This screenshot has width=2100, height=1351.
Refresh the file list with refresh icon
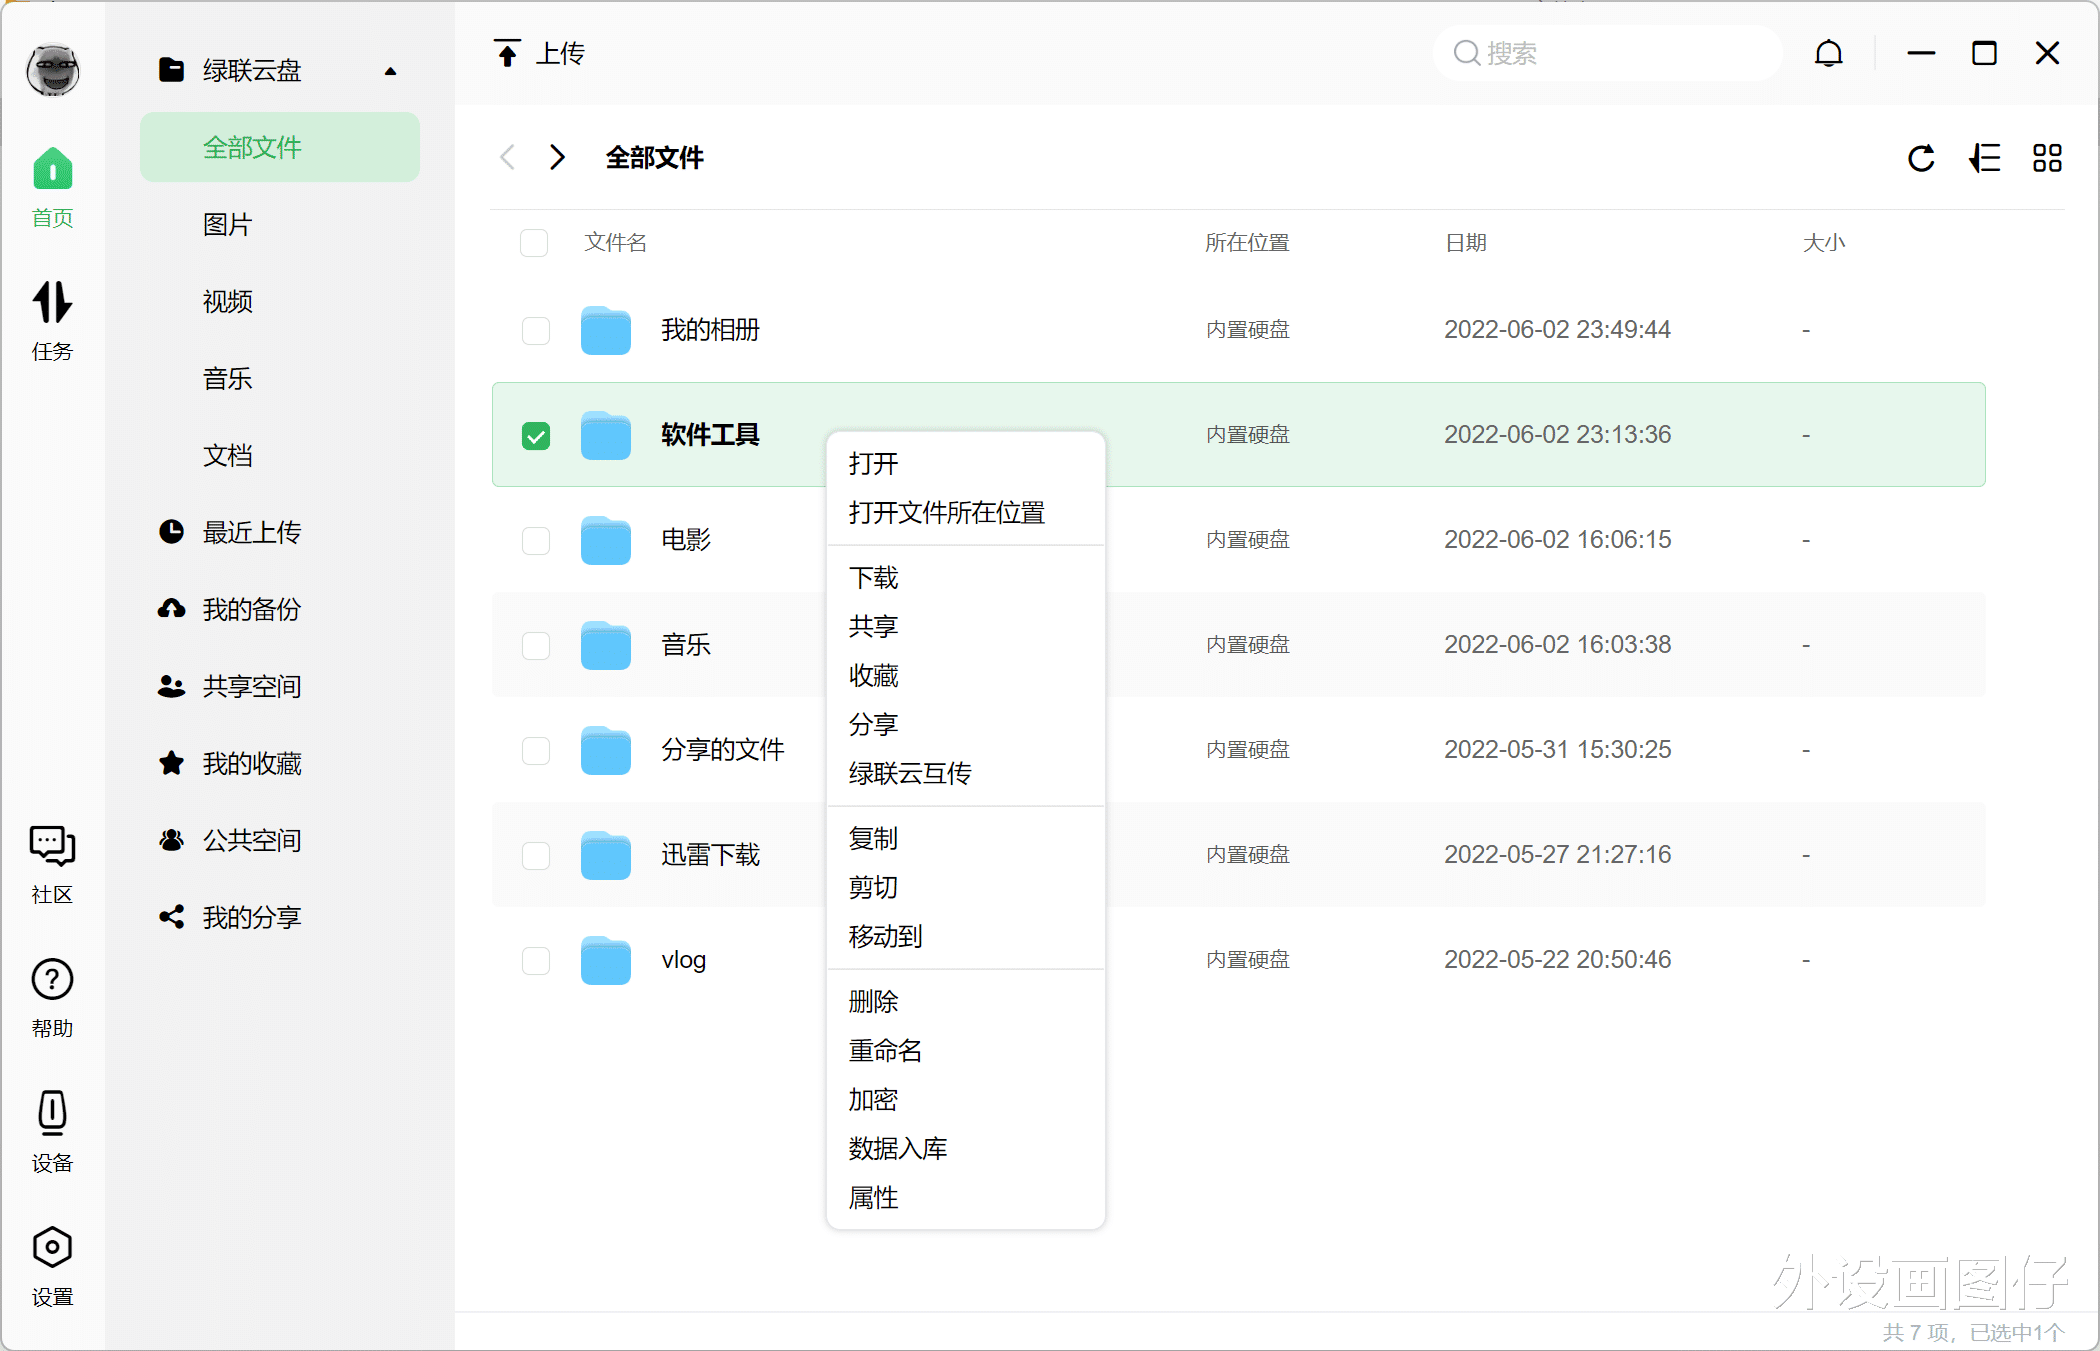(1921, 158)
